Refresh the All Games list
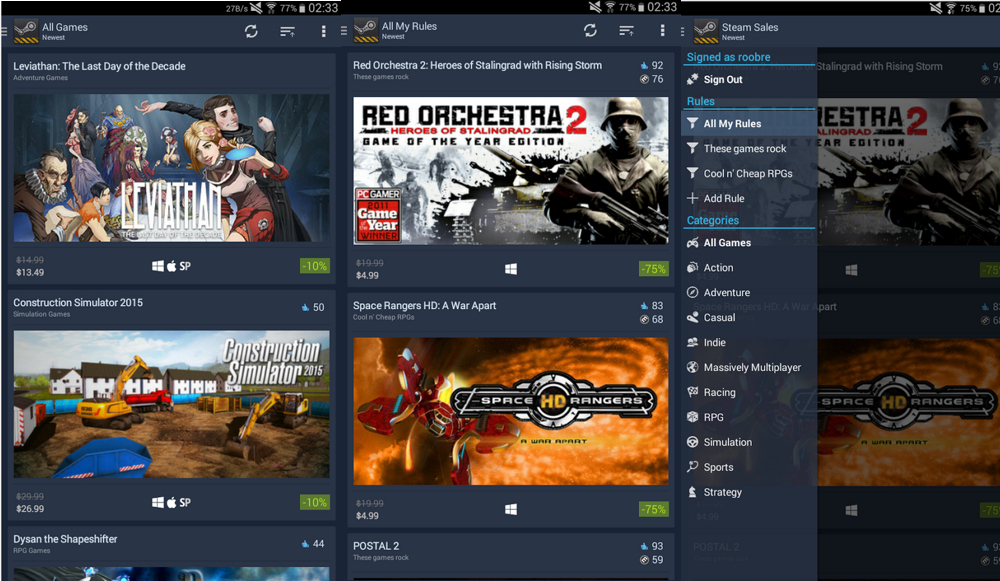Image resolution: width=1000 pixels, height=581 pixels. click(x=251, y=31)
